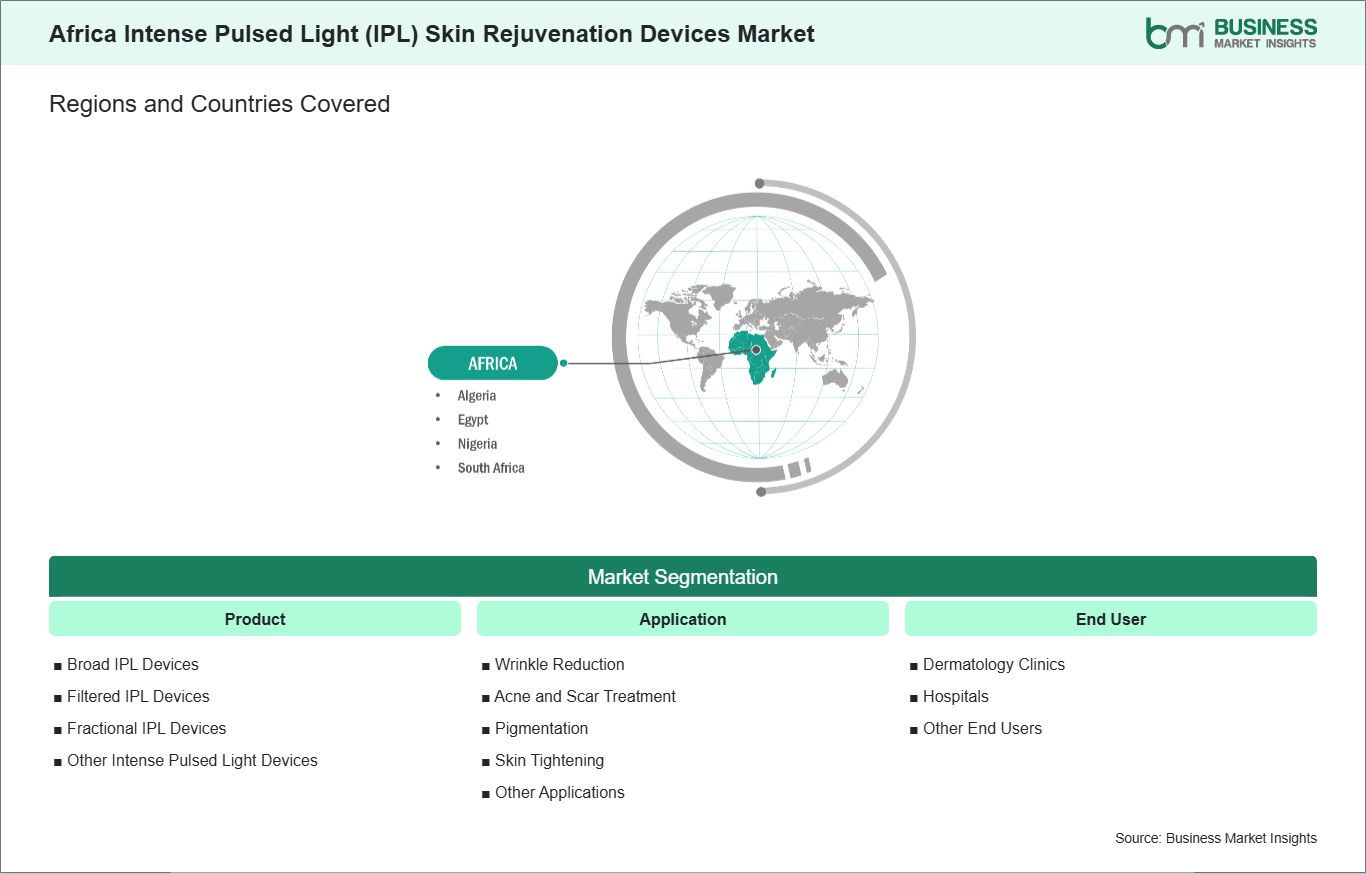Click the BMI Business Market Insights logo
This screenshot has width=1366, height=874.
point(1231,33)
